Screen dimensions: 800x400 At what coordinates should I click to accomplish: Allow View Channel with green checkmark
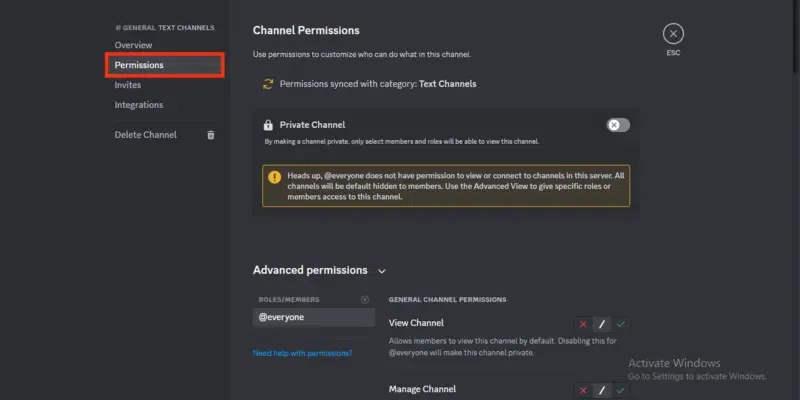621,324
